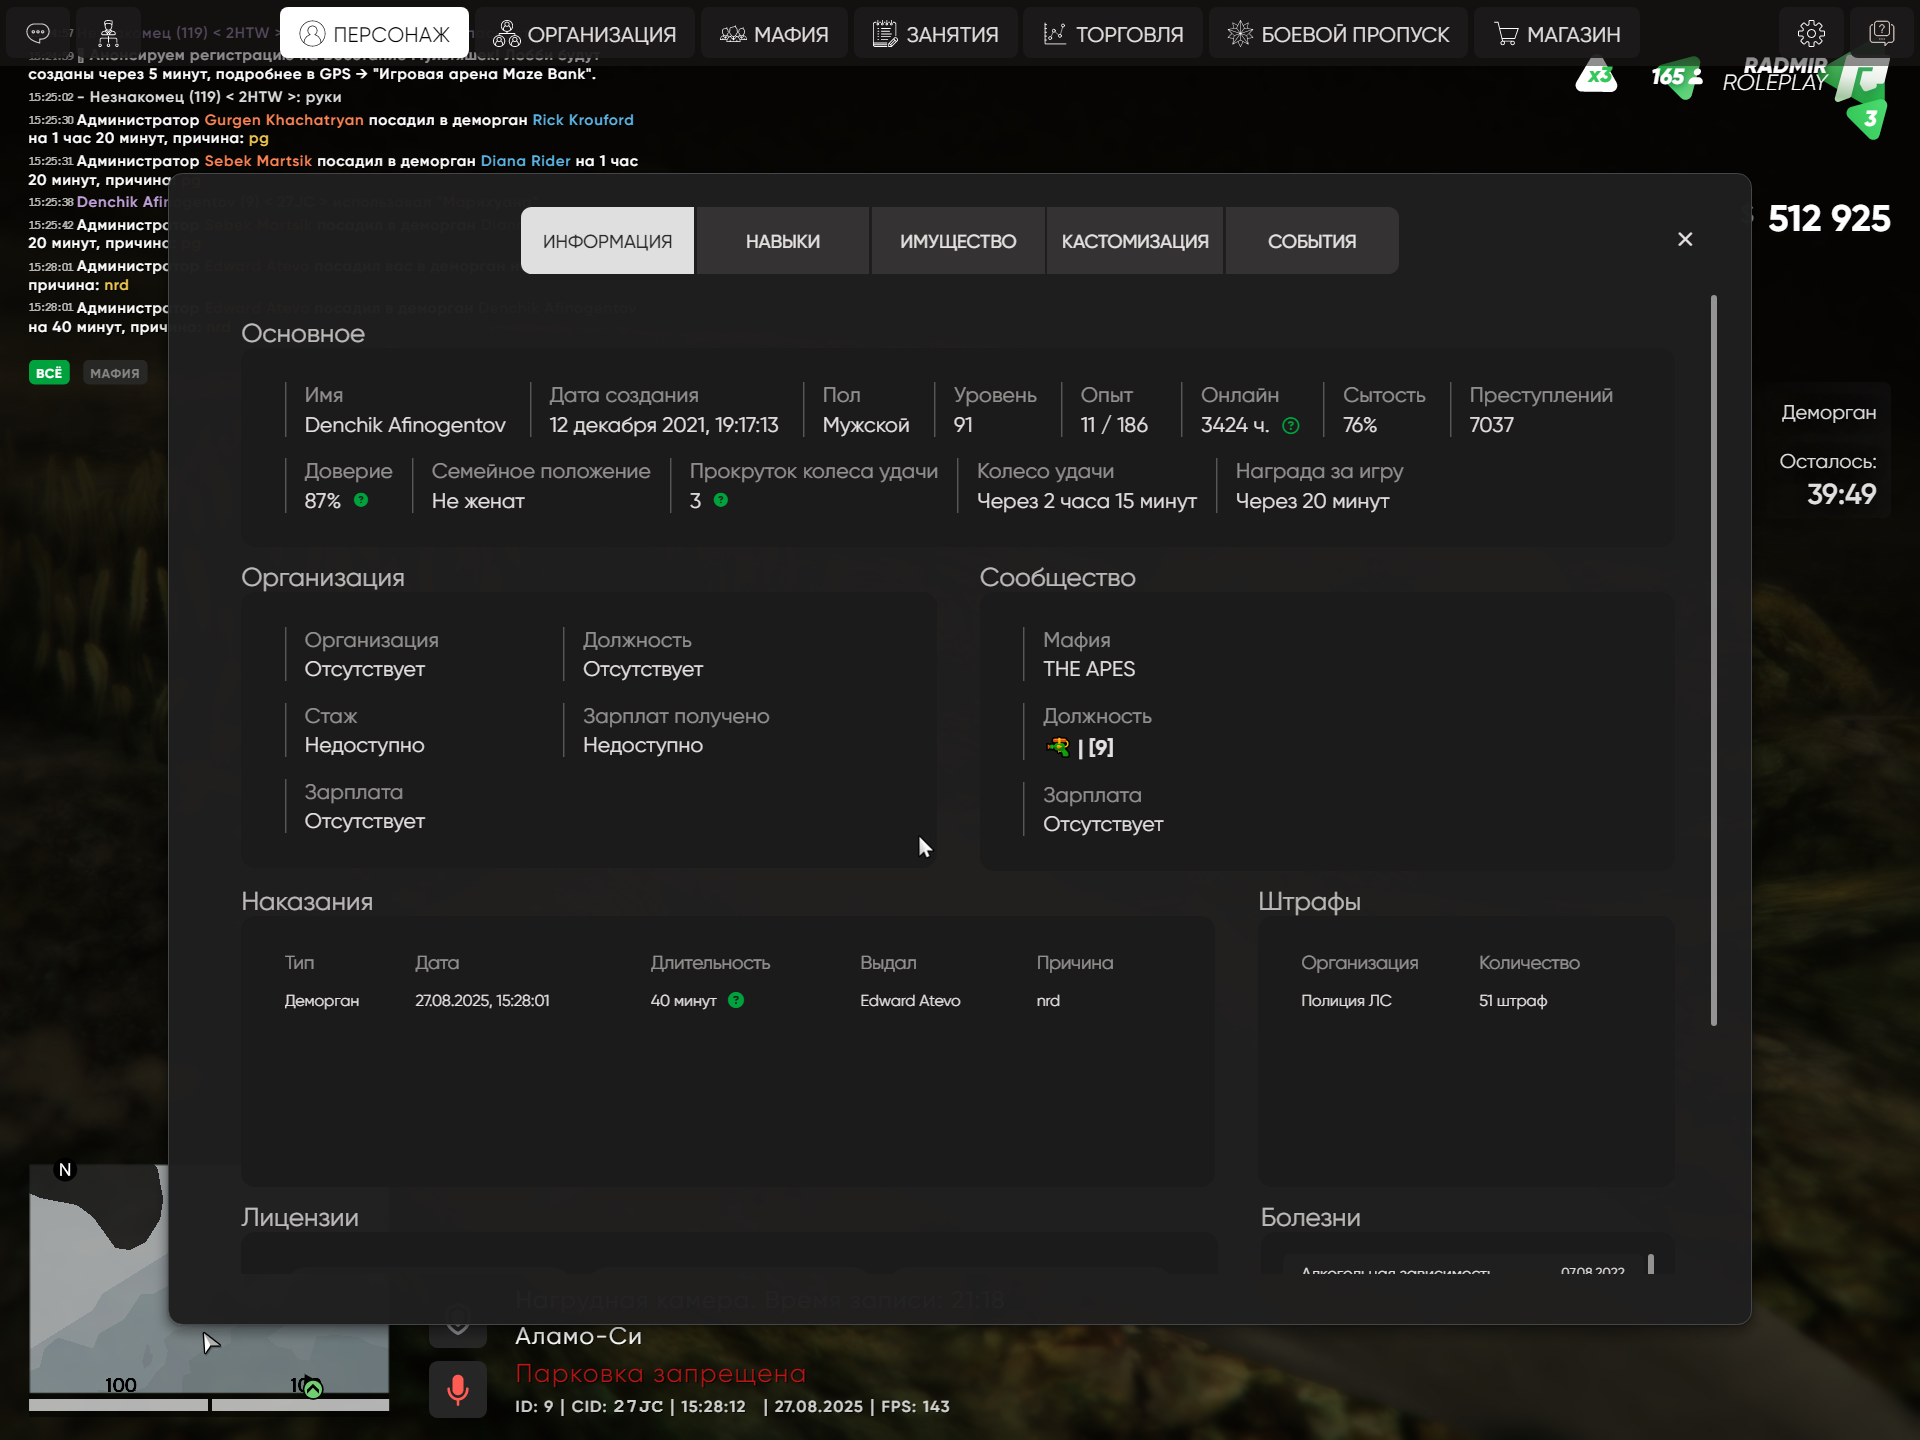Open settings gear icon
This screenshot has width=1920, height=1440.
coord(1811,33)
